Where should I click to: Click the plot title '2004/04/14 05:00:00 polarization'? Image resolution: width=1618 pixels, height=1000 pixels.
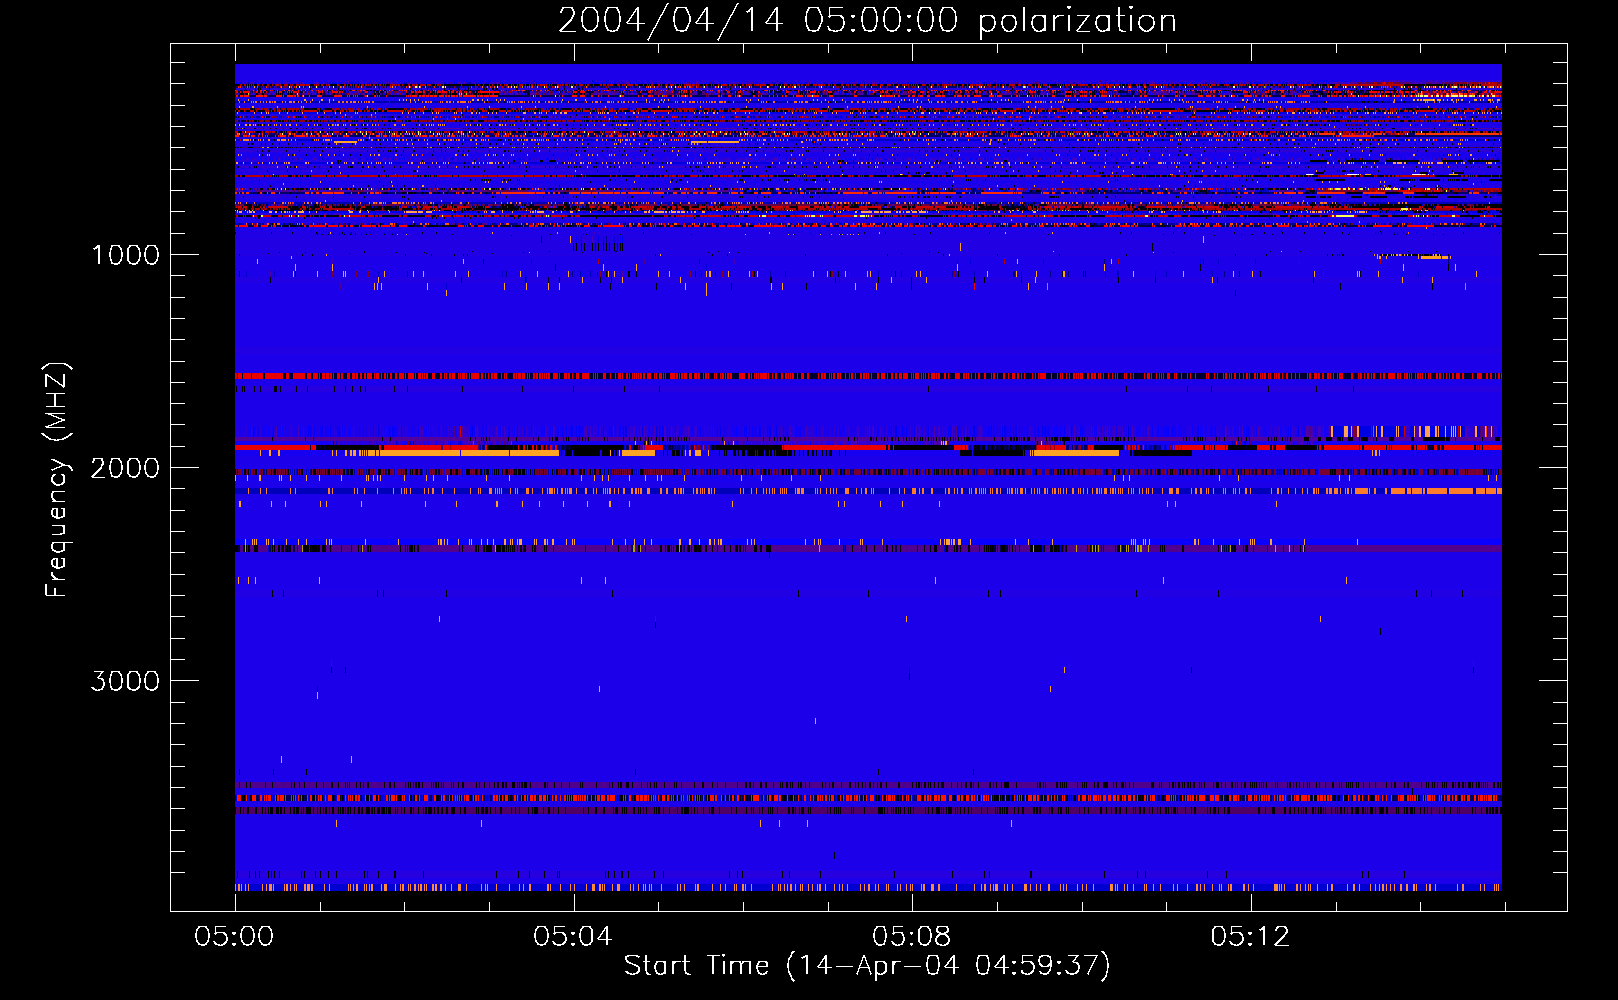pos(867,21)
